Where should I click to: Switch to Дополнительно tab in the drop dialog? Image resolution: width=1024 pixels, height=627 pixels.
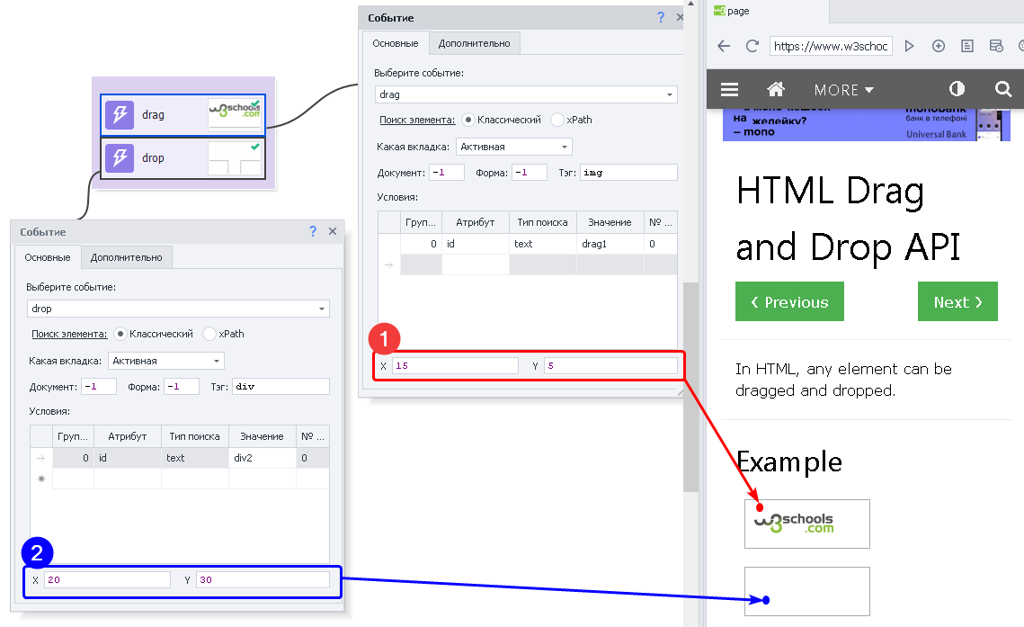(126, 257)
